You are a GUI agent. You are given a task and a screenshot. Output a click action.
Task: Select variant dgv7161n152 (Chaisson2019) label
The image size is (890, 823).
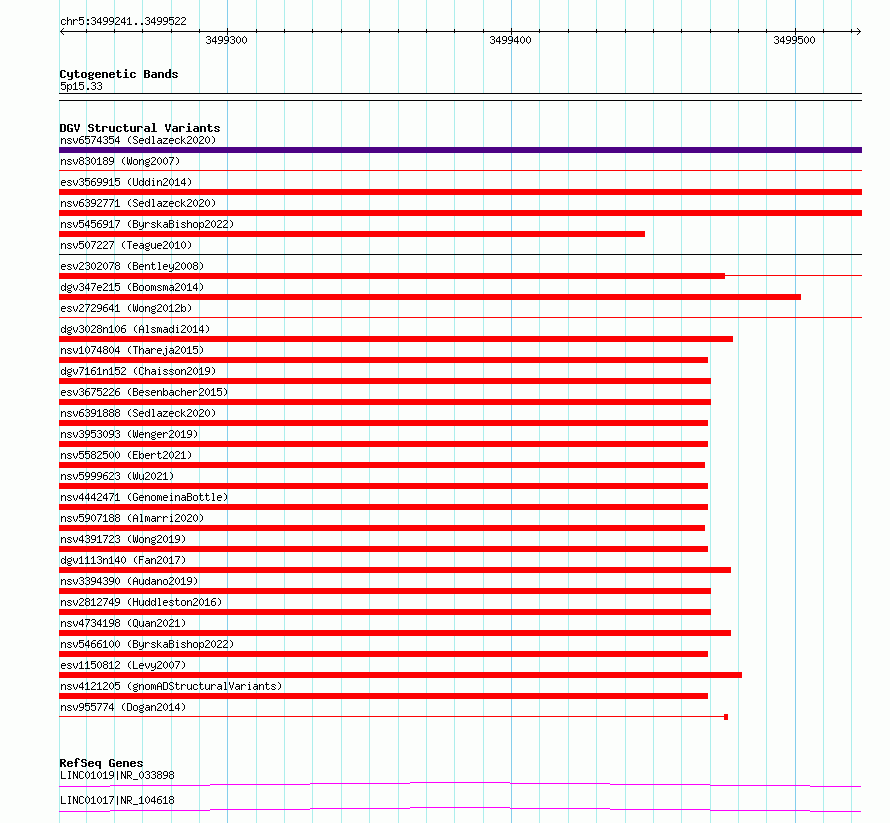point(138,371)
